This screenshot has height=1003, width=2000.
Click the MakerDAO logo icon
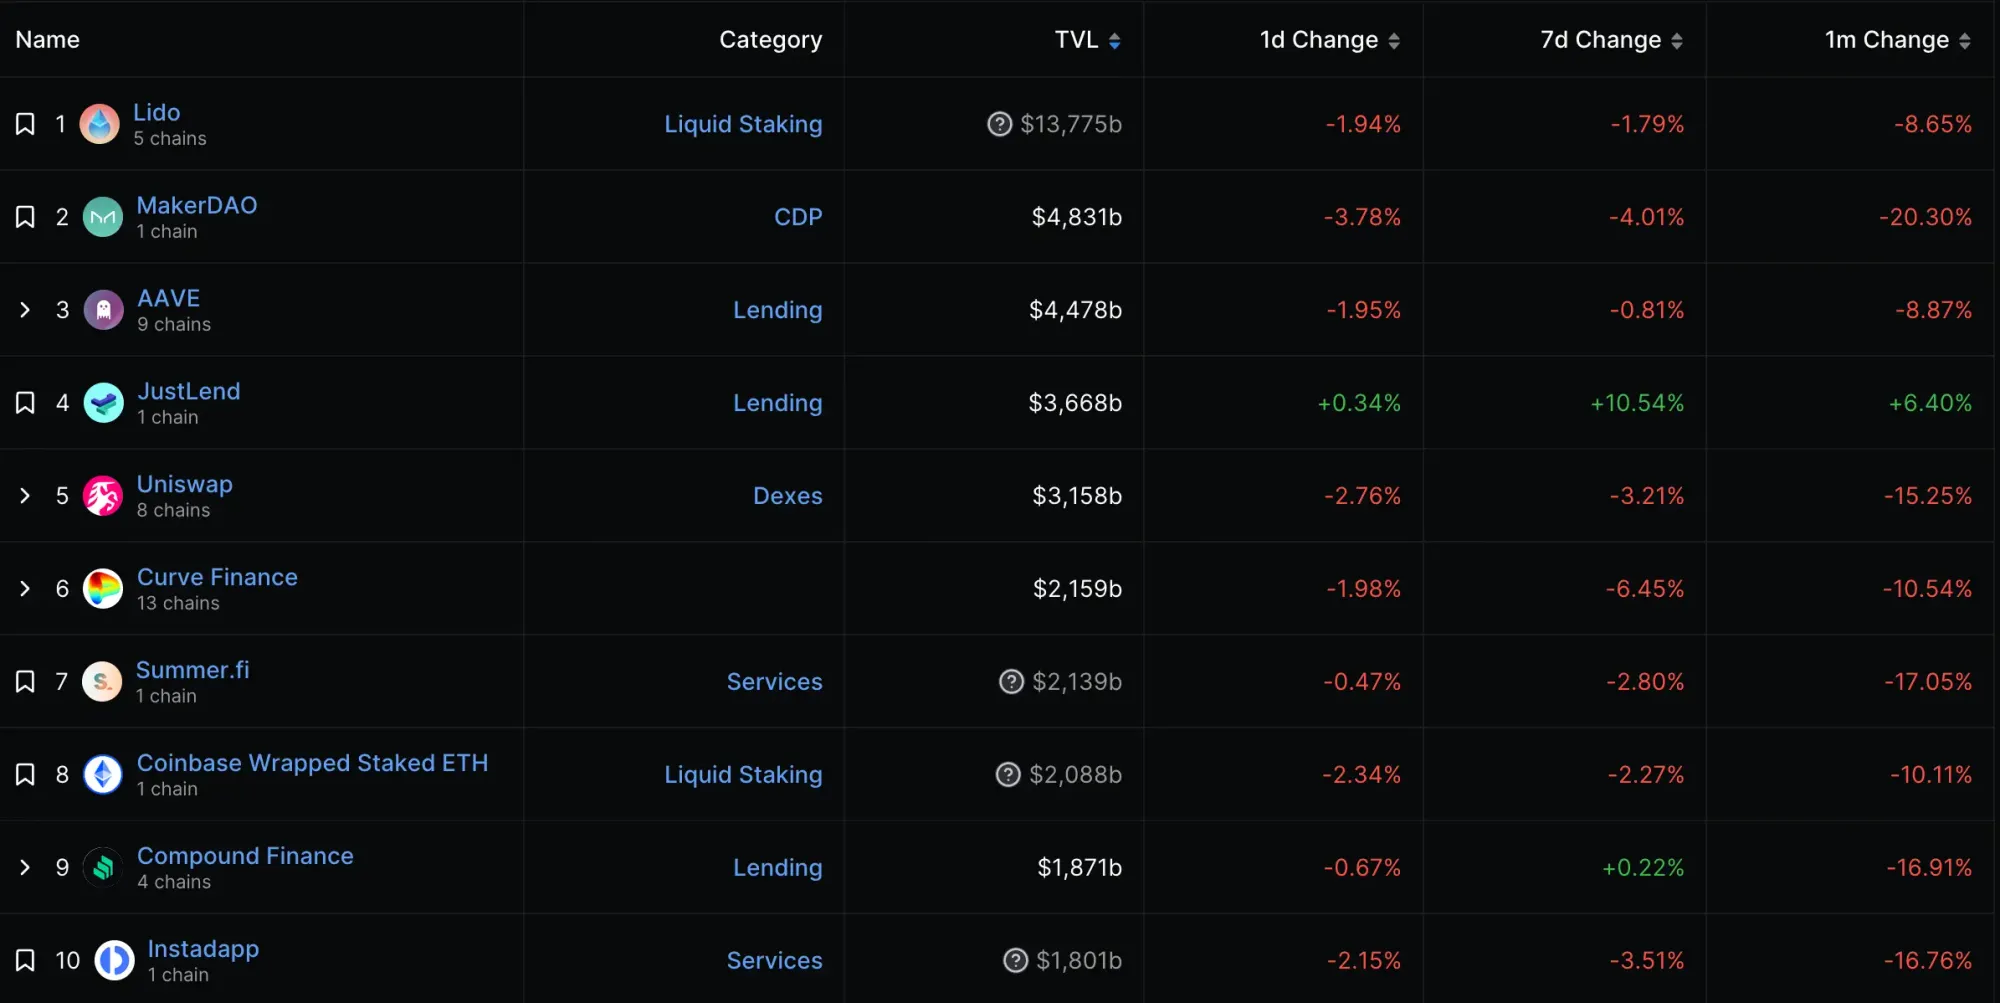(x=102, y=217)
